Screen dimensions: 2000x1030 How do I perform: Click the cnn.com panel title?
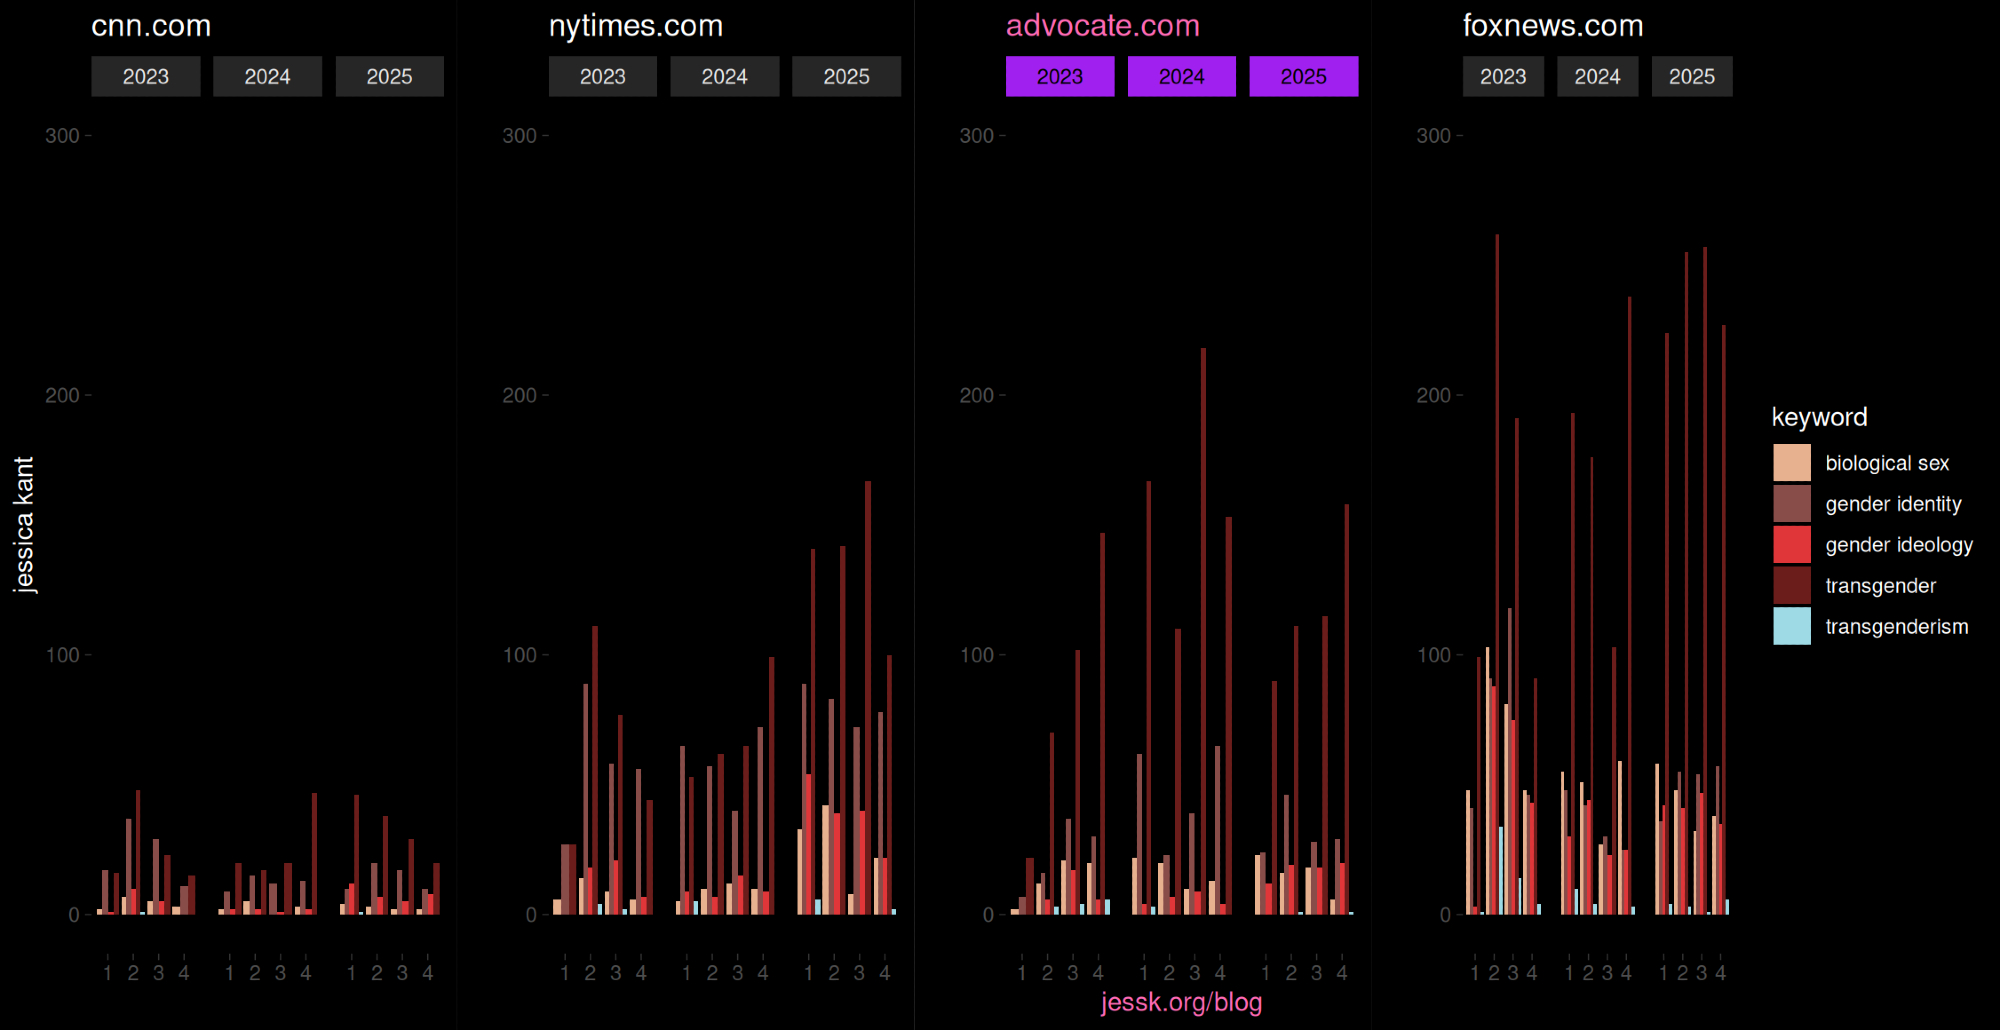coord(151,26)
